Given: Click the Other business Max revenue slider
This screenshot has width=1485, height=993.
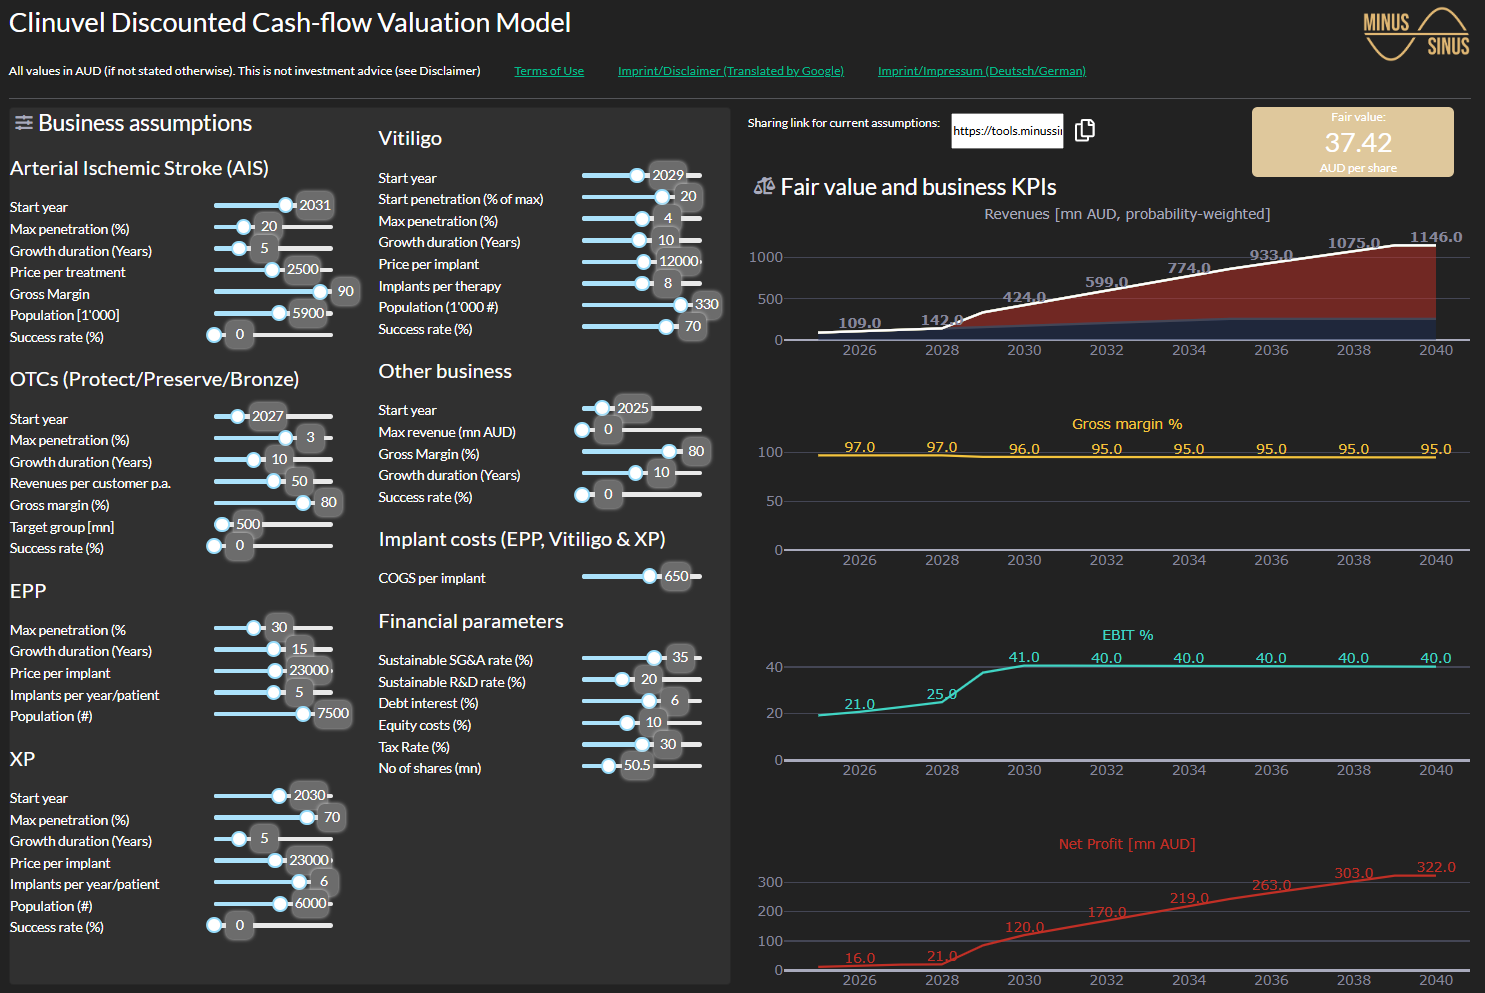Looking at the screenshot, I should (x=641, y=430).
